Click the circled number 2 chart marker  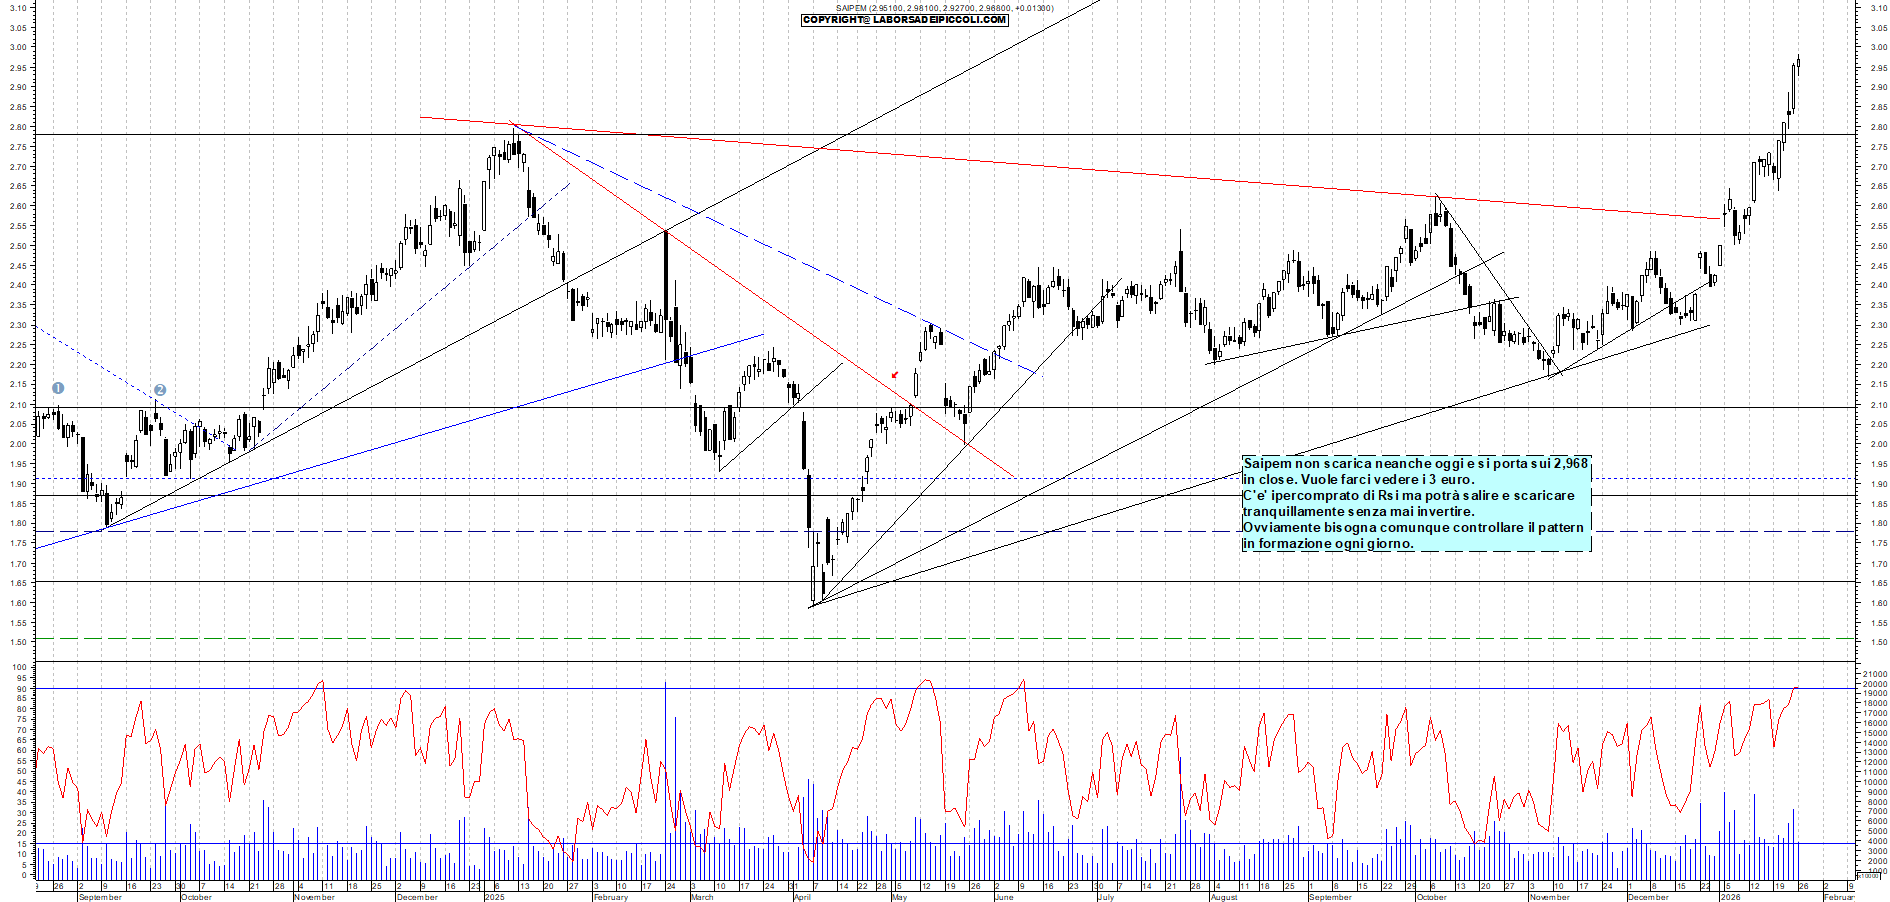tap(160, 390)
